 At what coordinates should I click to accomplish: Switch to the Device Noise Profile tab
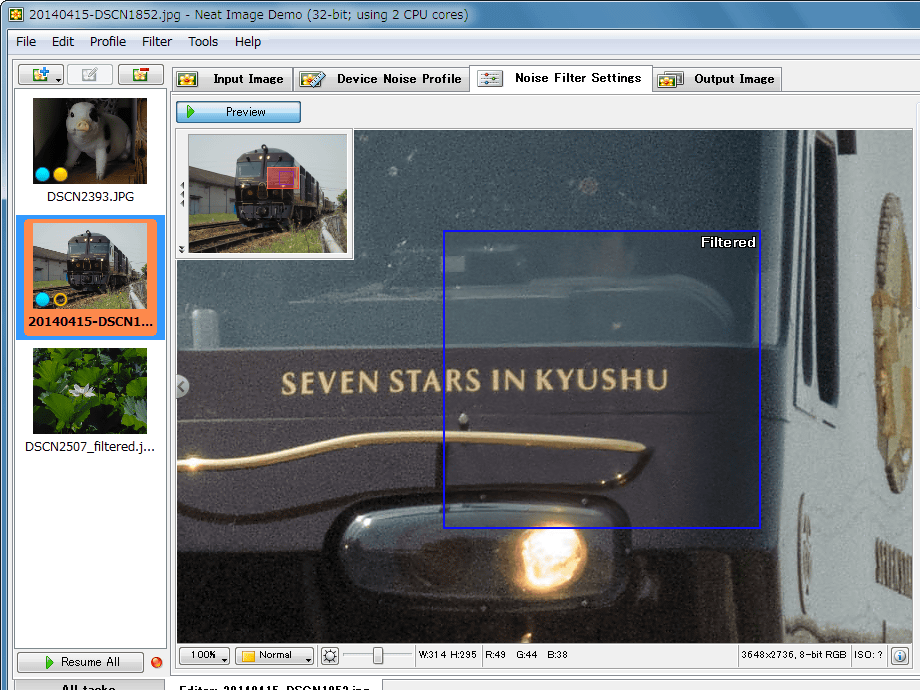click(x=381, y=79)
